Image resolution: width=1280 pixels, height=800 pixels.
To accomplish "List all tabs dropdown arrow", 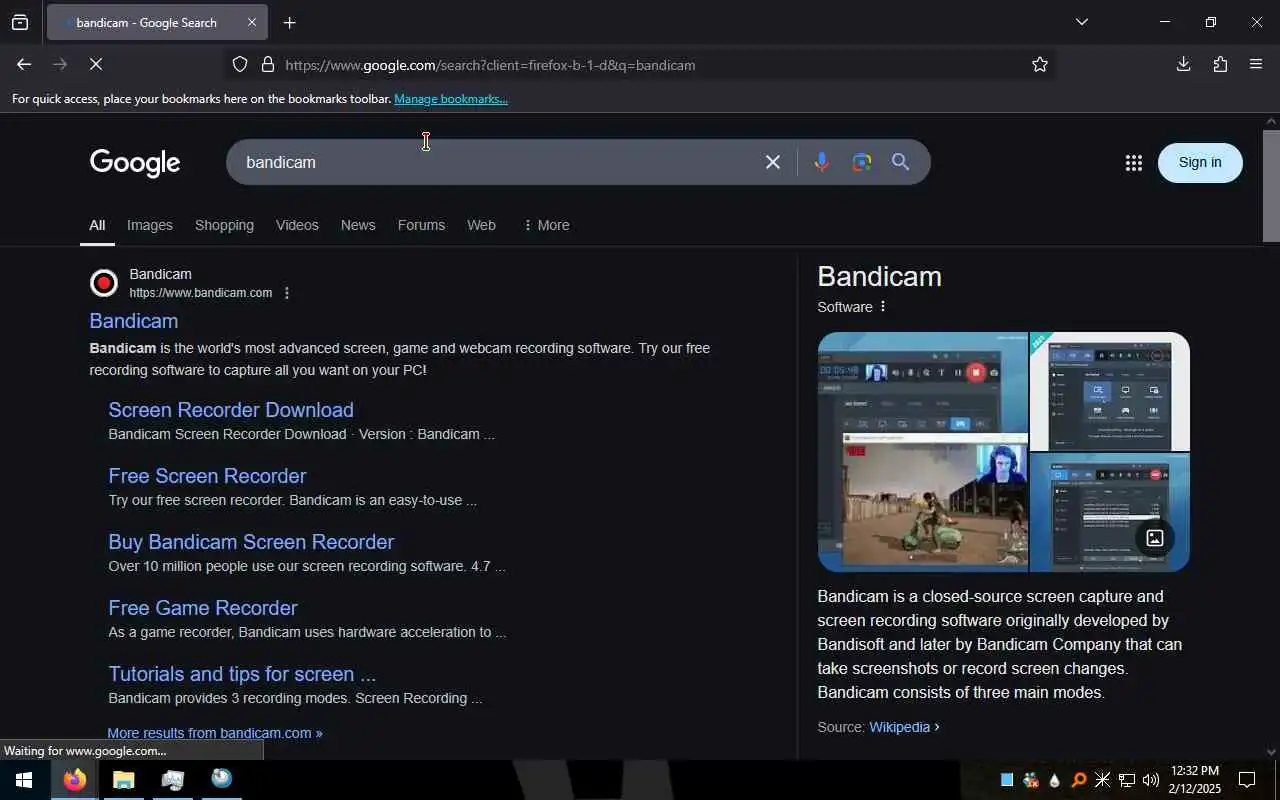I will (x=1081, y=22).
